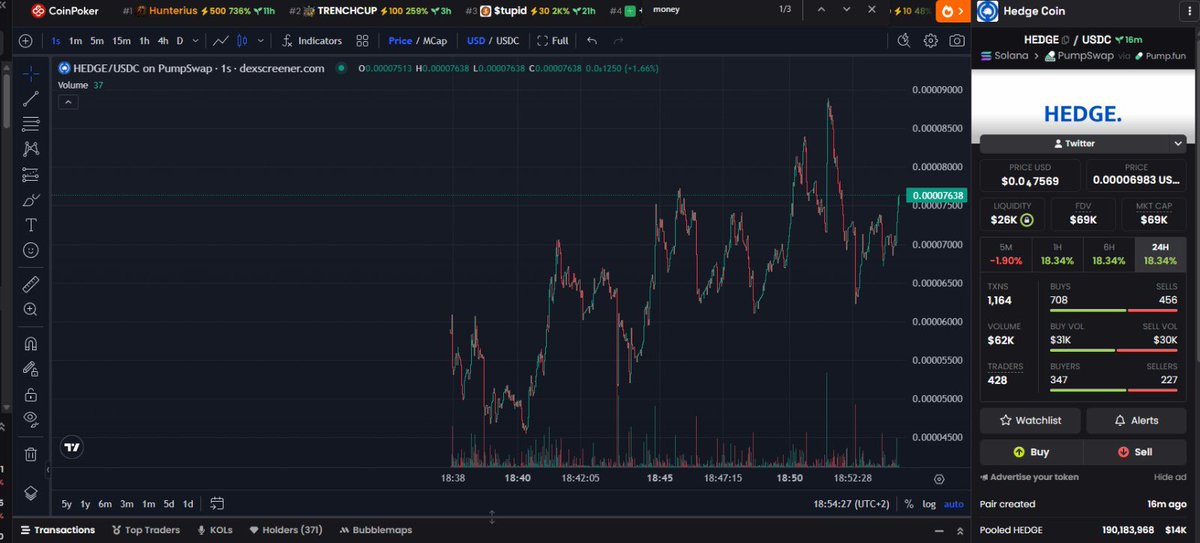
Task: Open the quick search icon
Action: [x=904, y=41]
